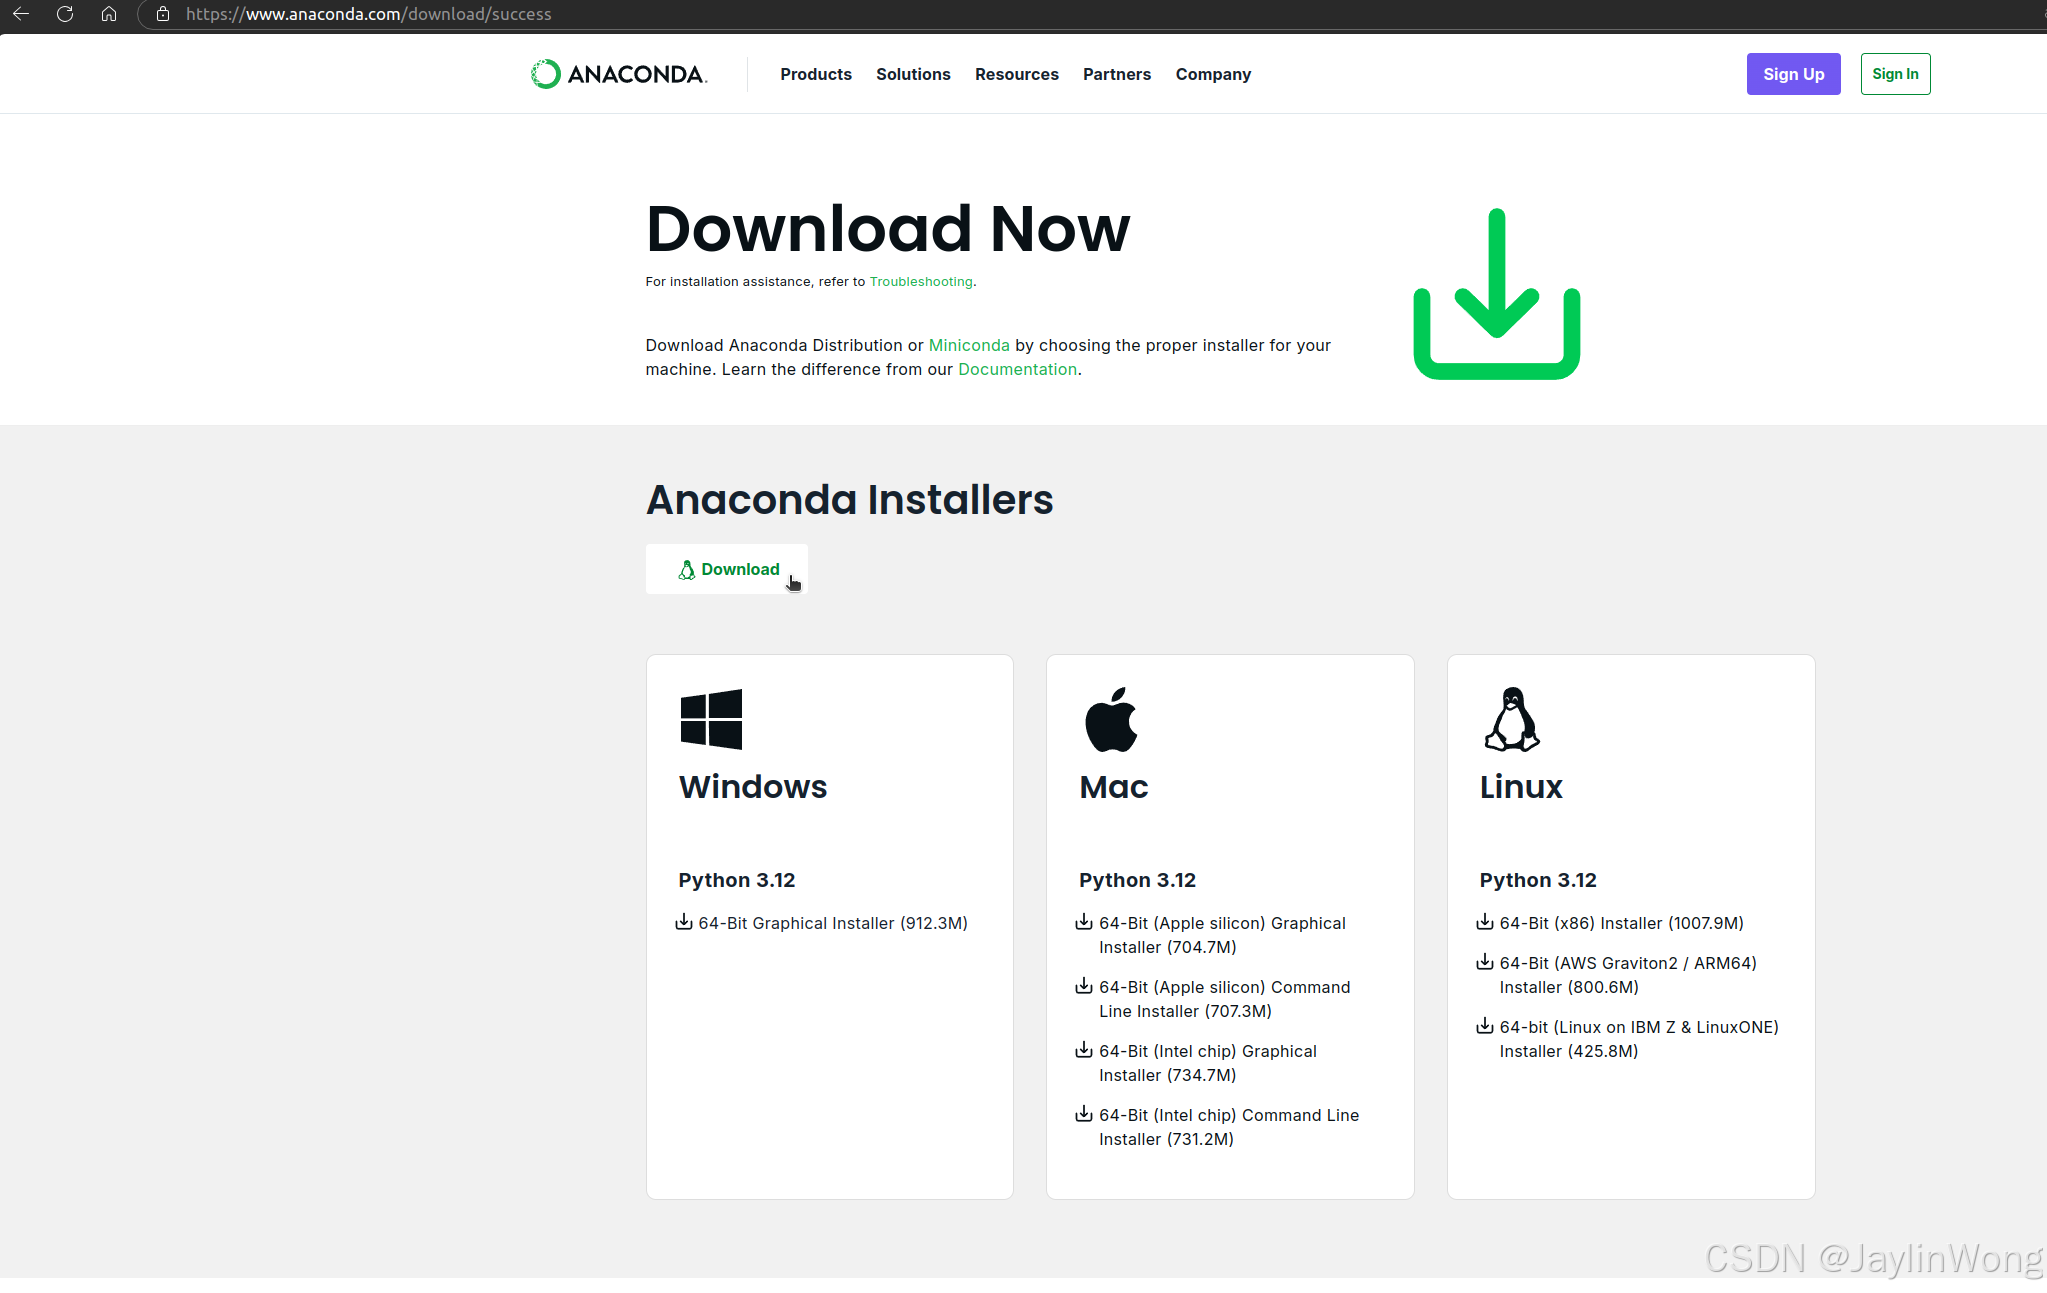Open the Company navigation menu
2047x1293 pixels.
point(1213,74)
